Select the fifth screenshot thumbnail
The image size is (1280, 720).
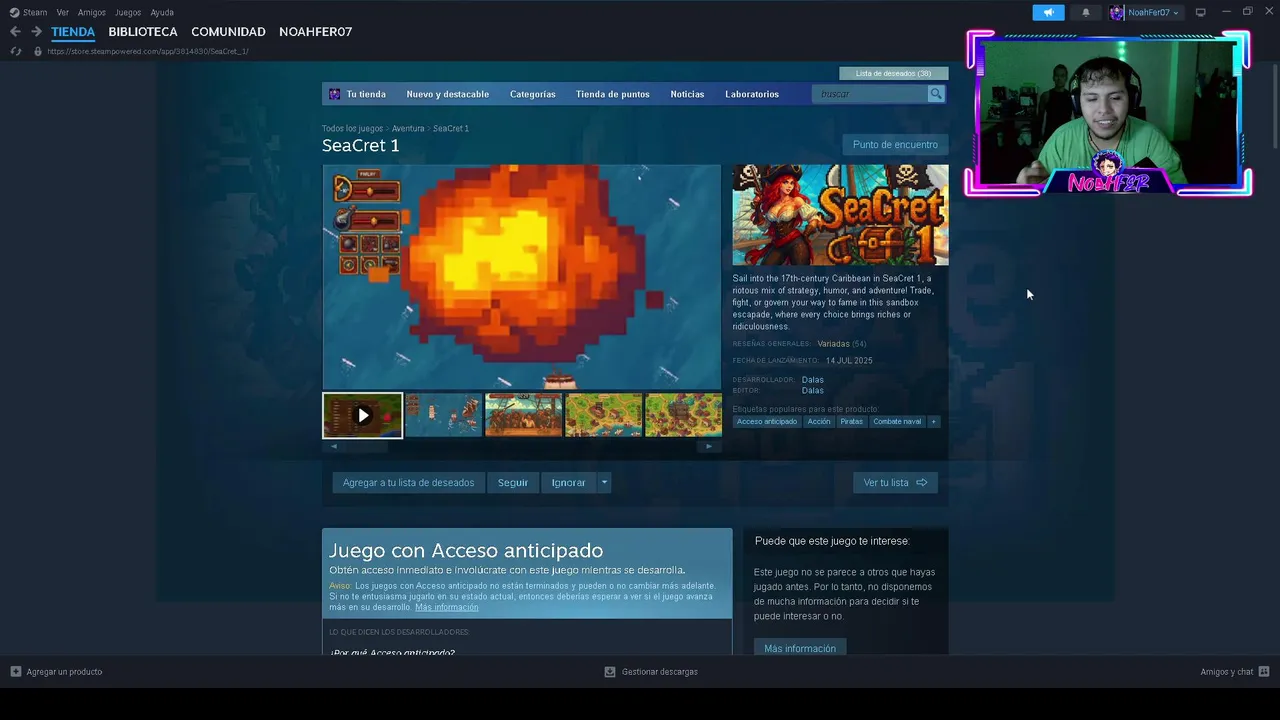pos(683,415)
